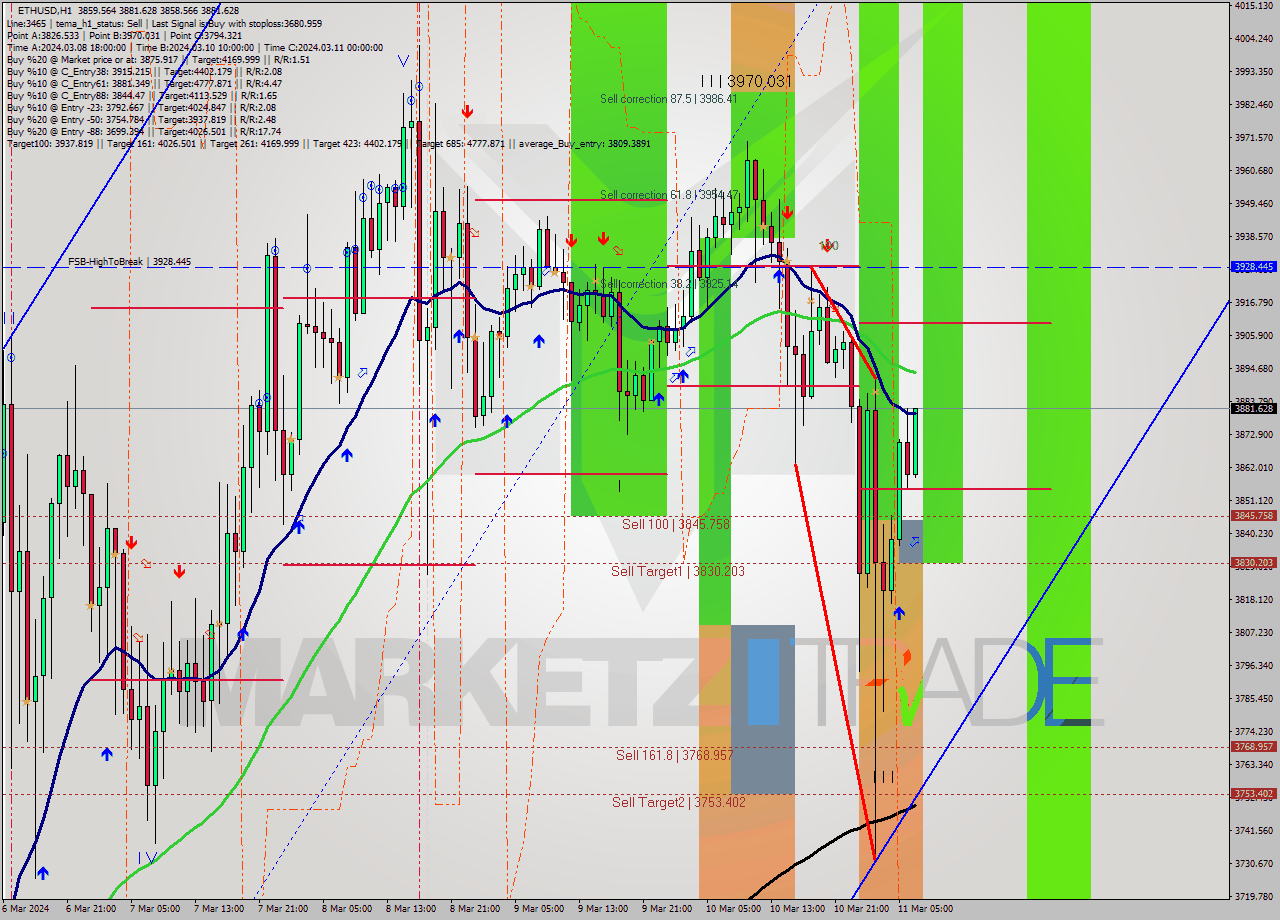Click the 3807.230 price scale value
This screenshot has width=1280, height=920.
[1254, 633]
